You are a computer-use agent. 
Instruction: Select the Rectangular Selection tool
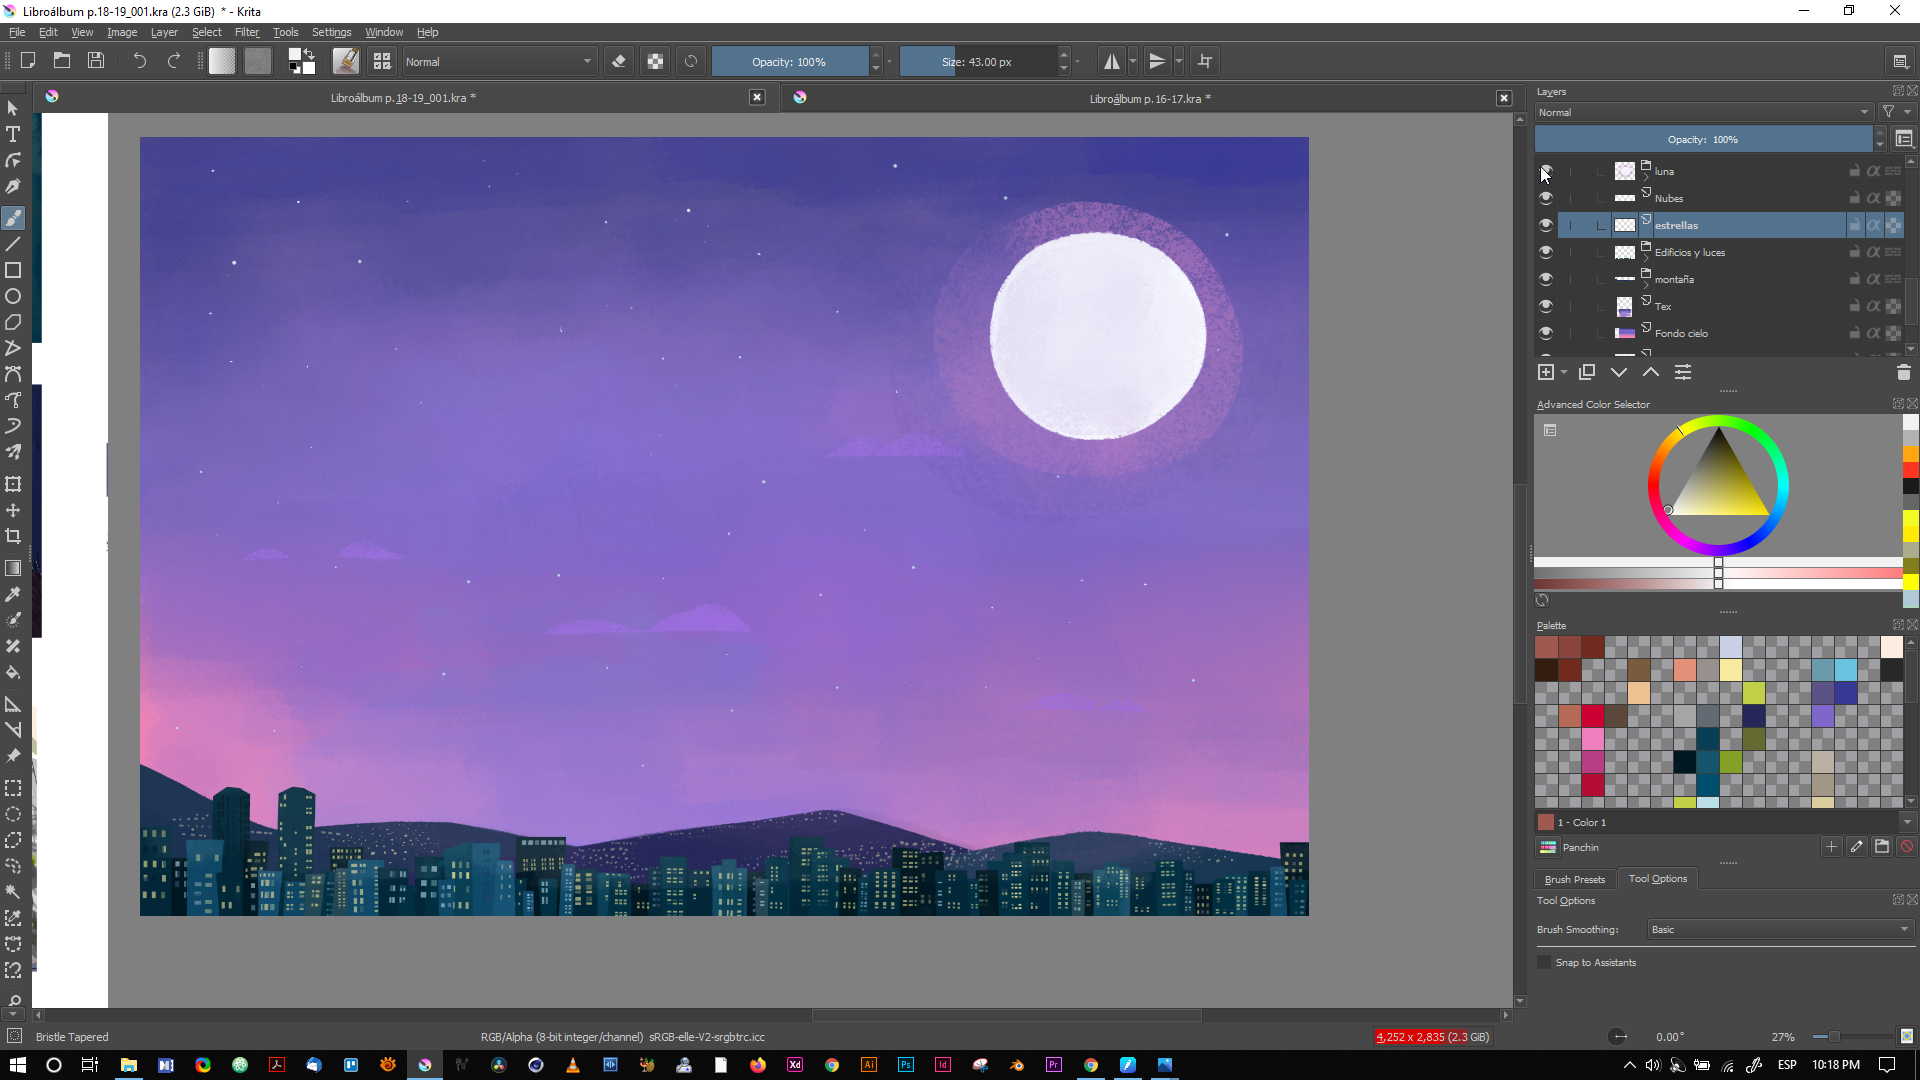click(x=13, y=788)
